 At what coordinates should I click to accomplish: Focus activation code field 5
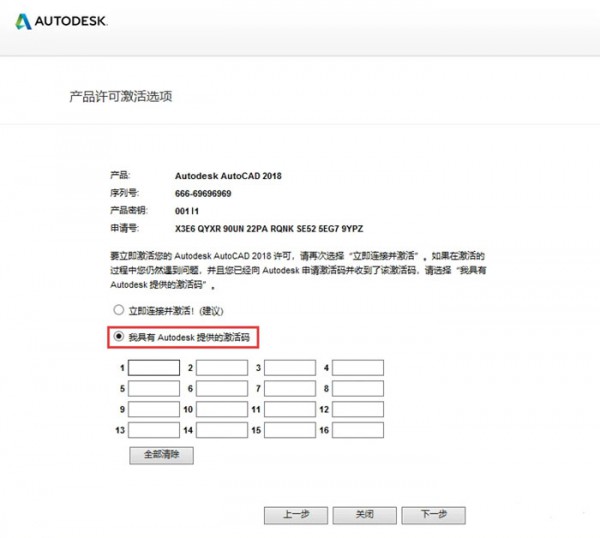coord(154,388)
